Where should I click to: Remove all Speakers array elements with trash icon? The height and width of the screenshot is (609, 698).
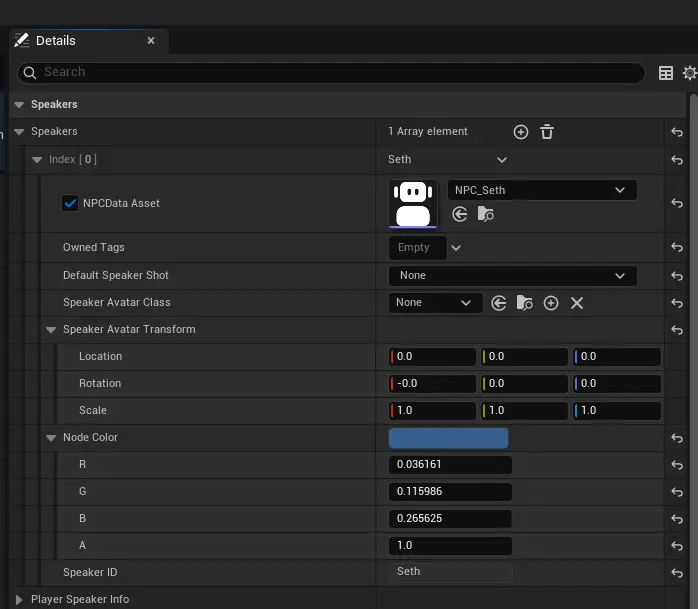pyautogui.click(x=547, y=132)
